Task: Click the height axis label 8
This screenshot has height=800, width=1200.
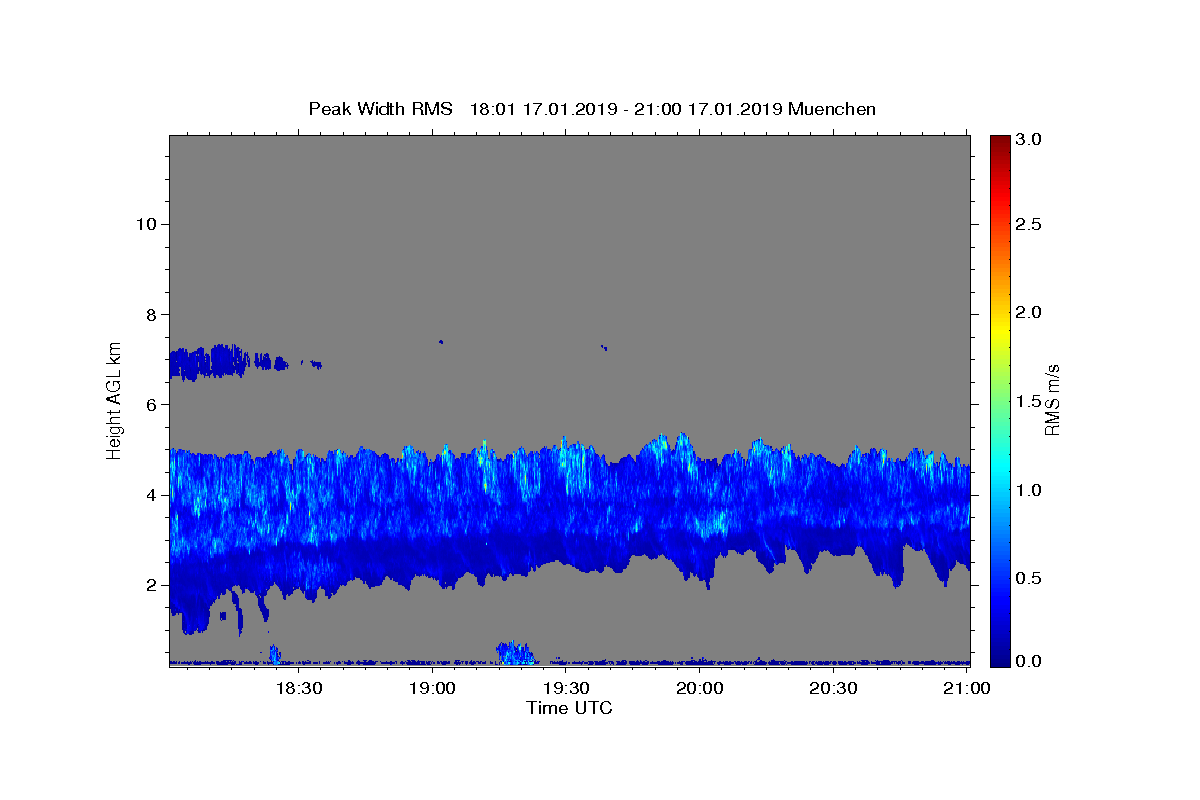Action: [149, 314]
